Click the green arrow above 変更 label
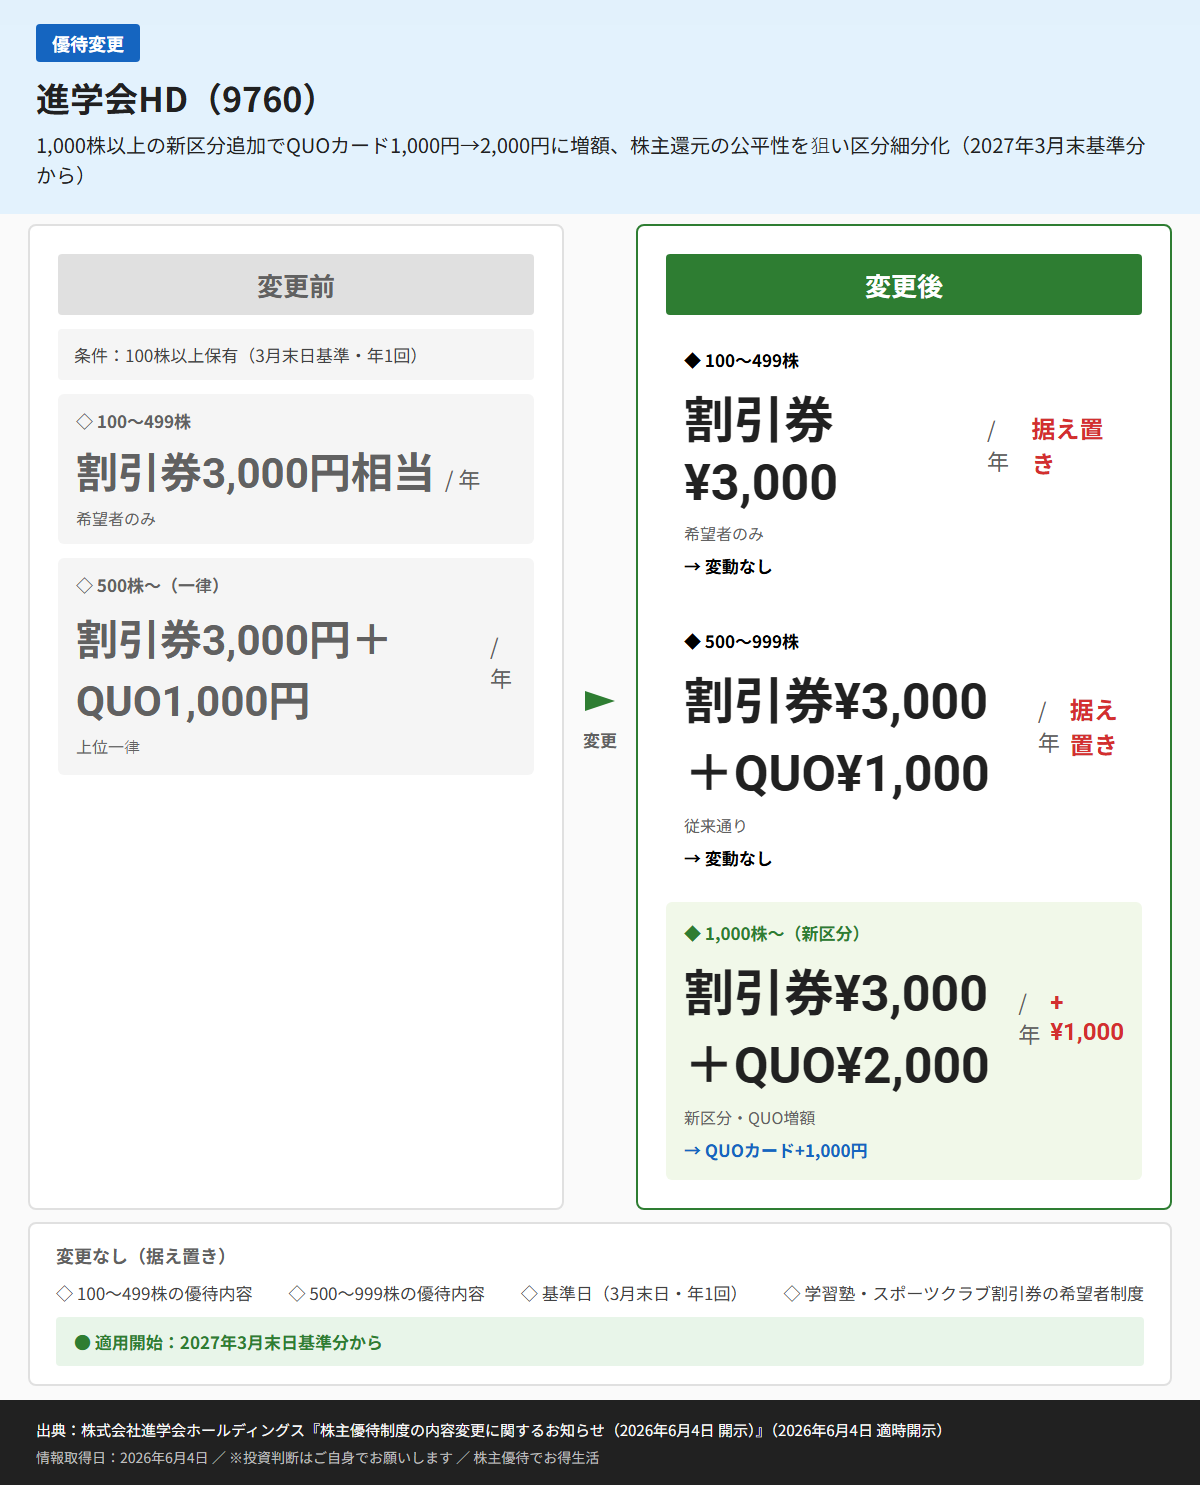 pyautogui.click(x=599, y=700)
